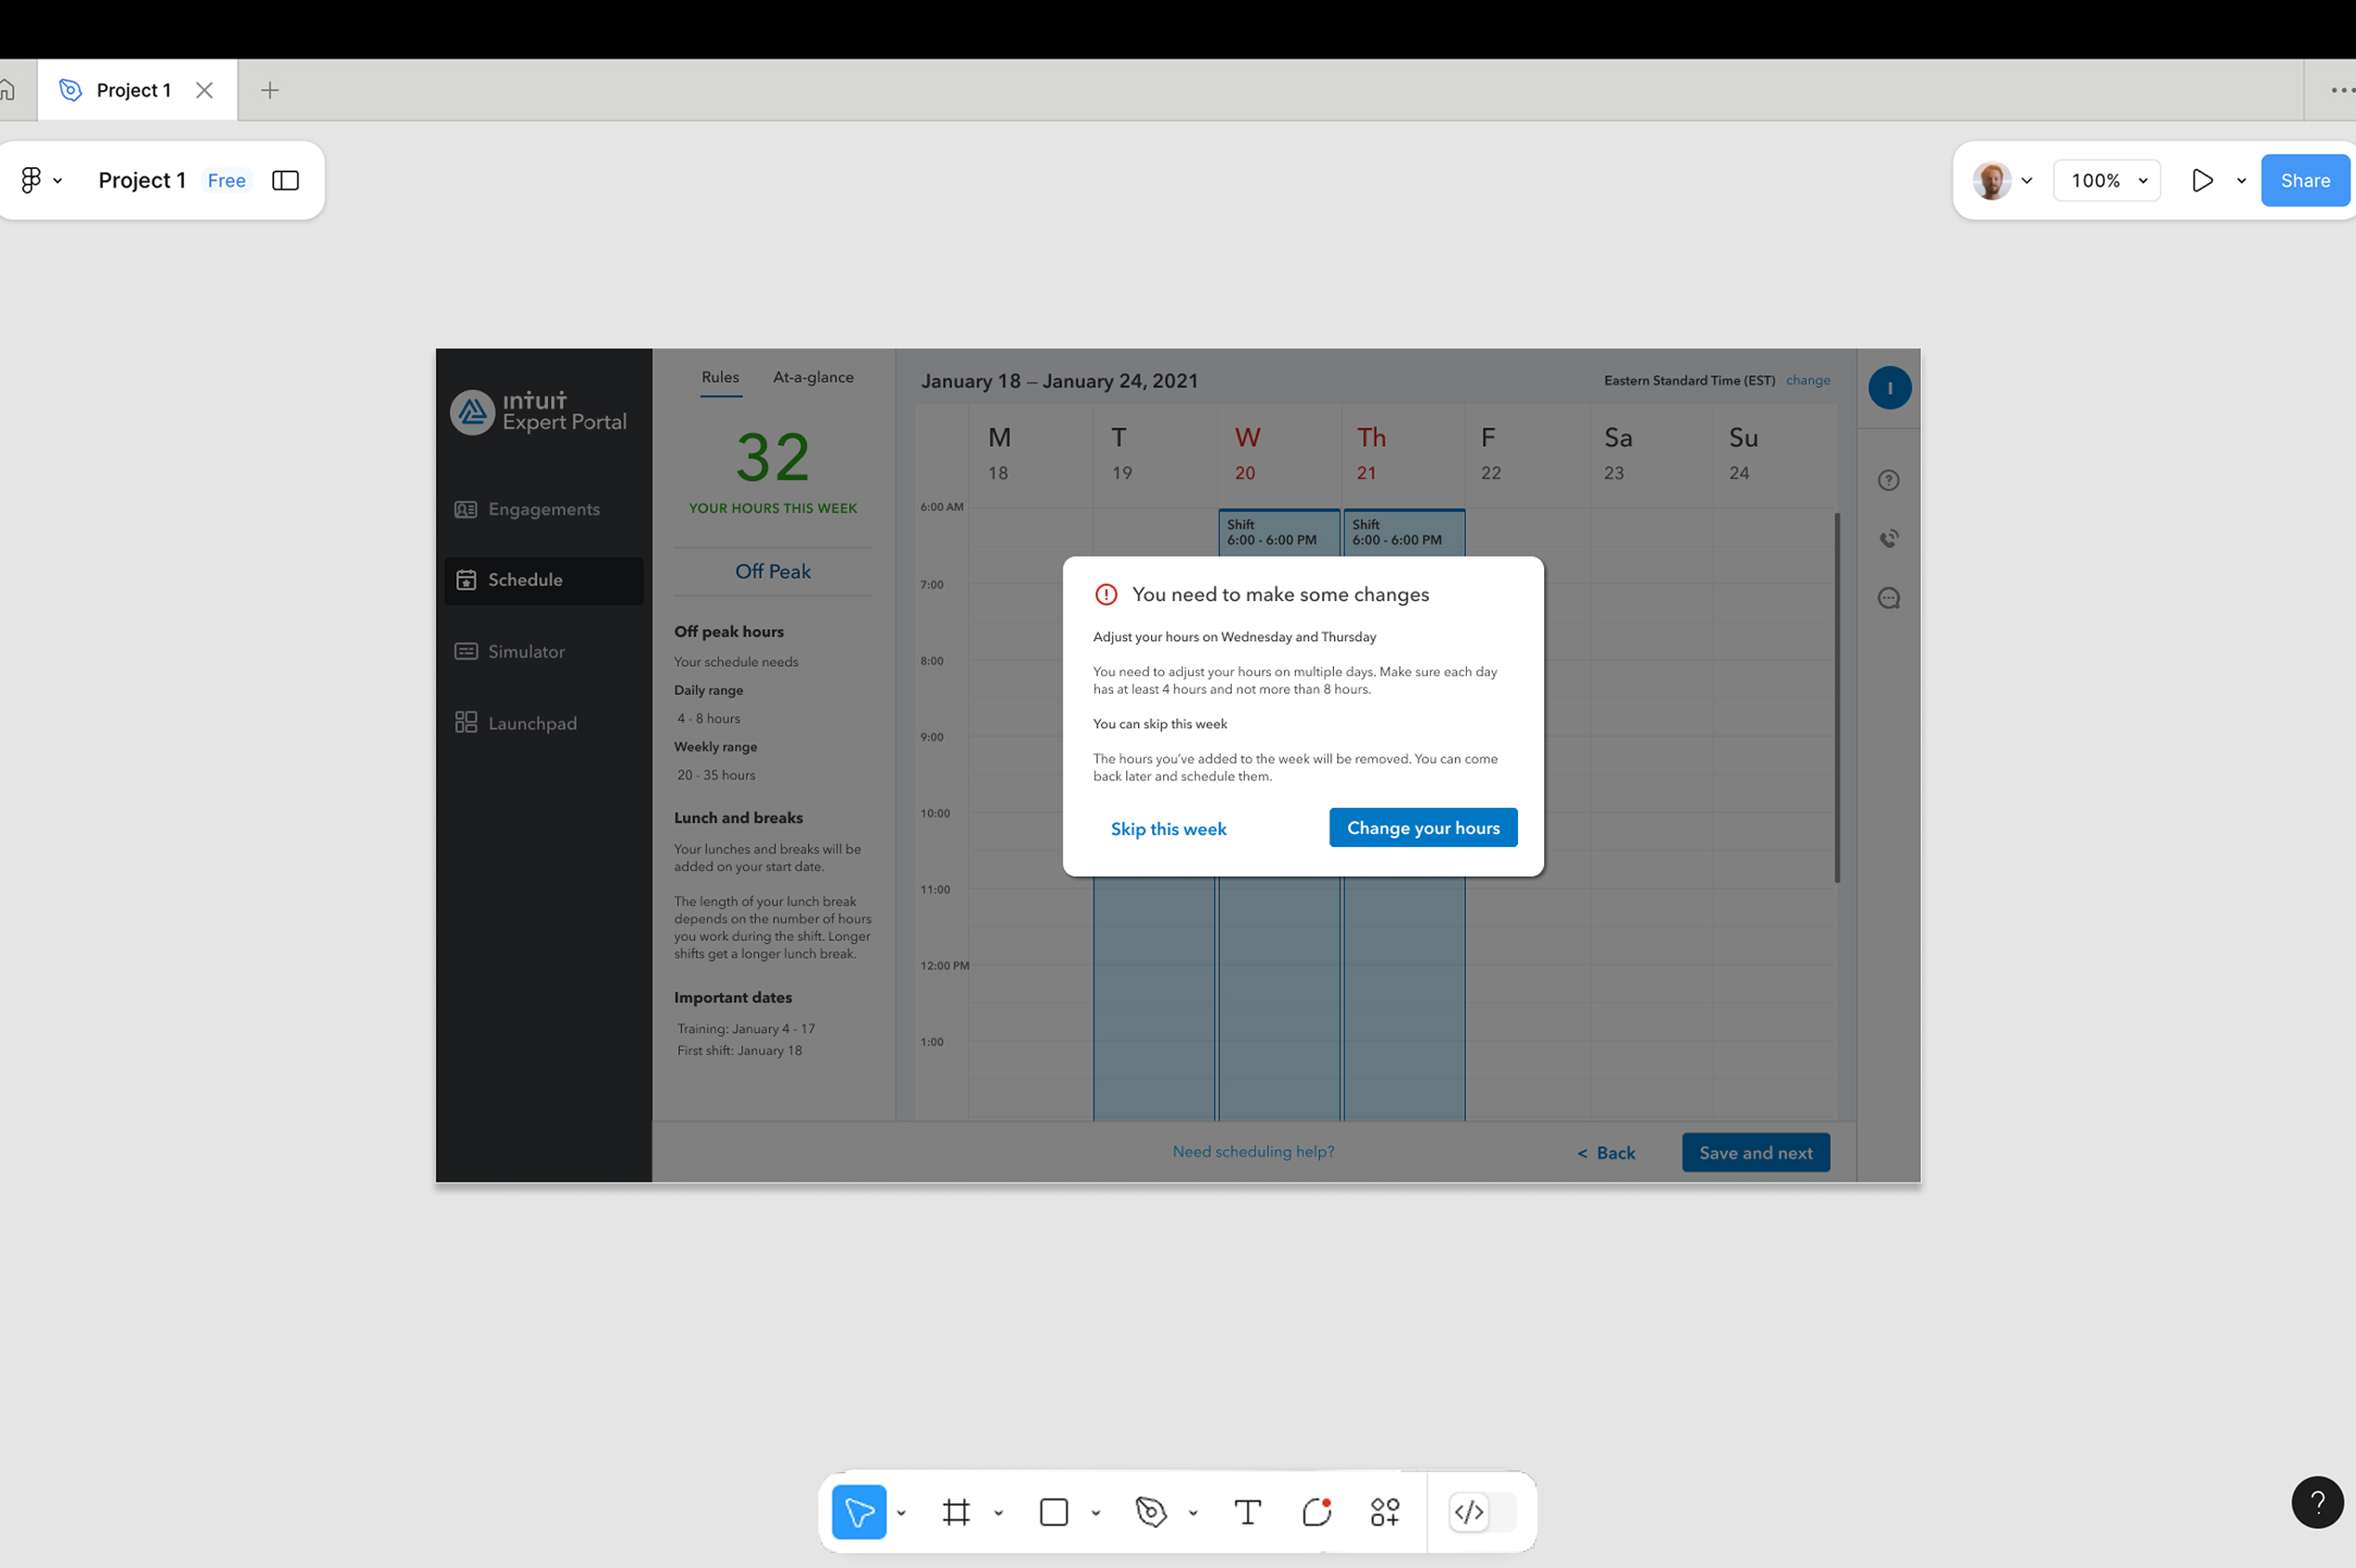Click the Skip this week link
This screenshot has width=2356, height=1568.
tap(1168, 828)
